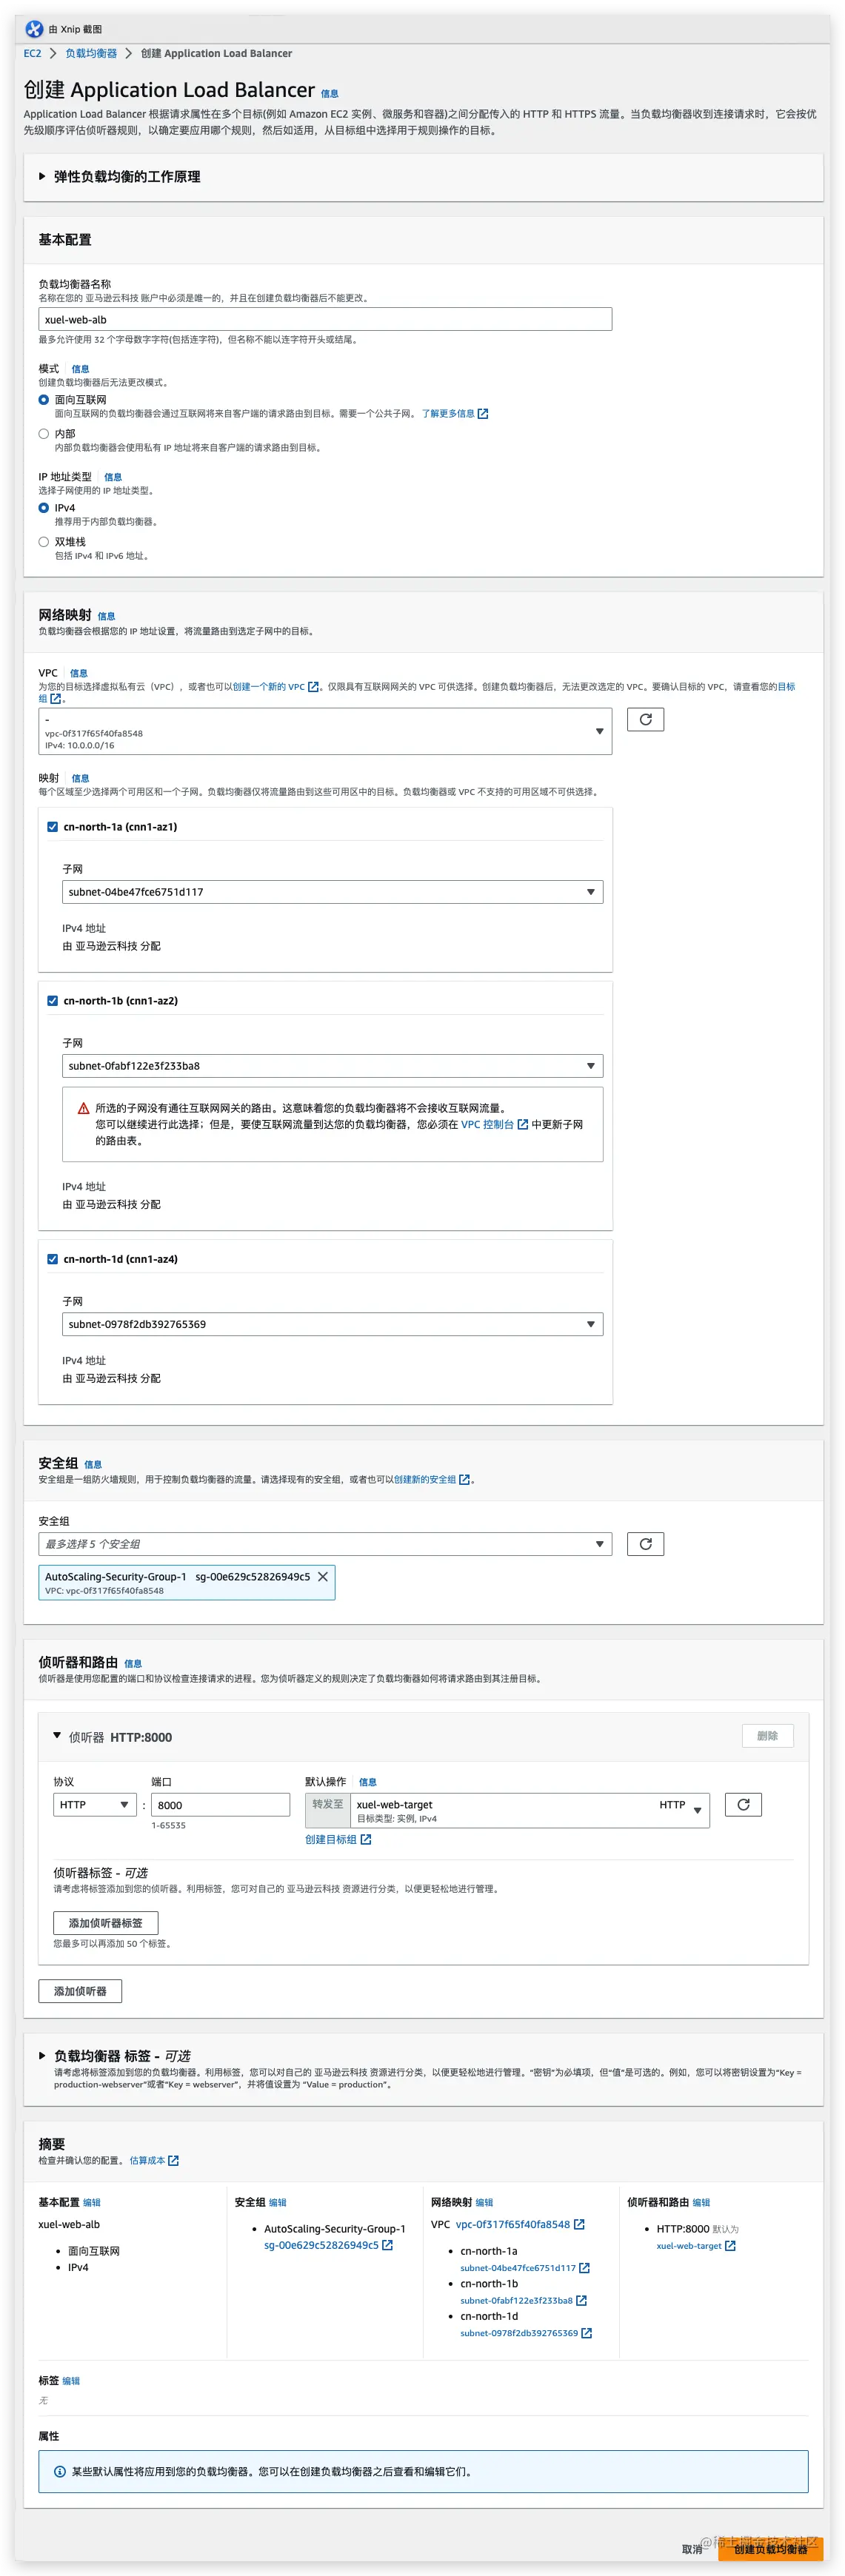
Task: Refresh the VPC list
Action: point(645,720)
